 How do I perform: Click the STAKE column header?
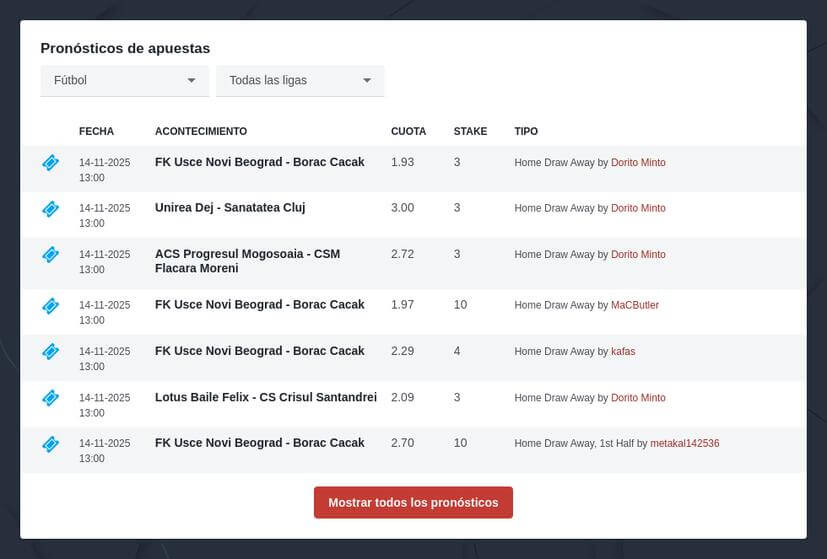tap(470, 131)
